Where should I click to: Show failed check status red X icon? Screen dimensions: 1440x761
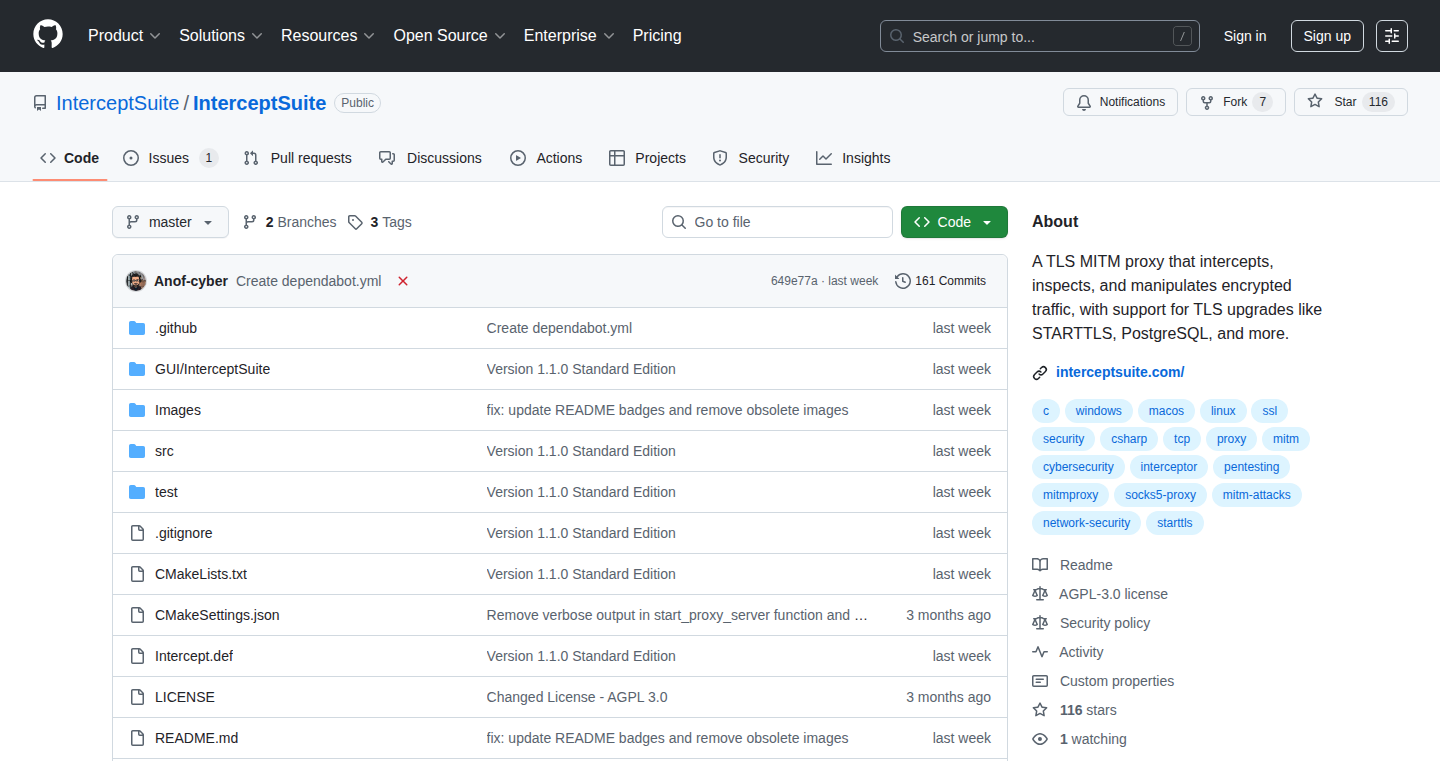[403, 281]
